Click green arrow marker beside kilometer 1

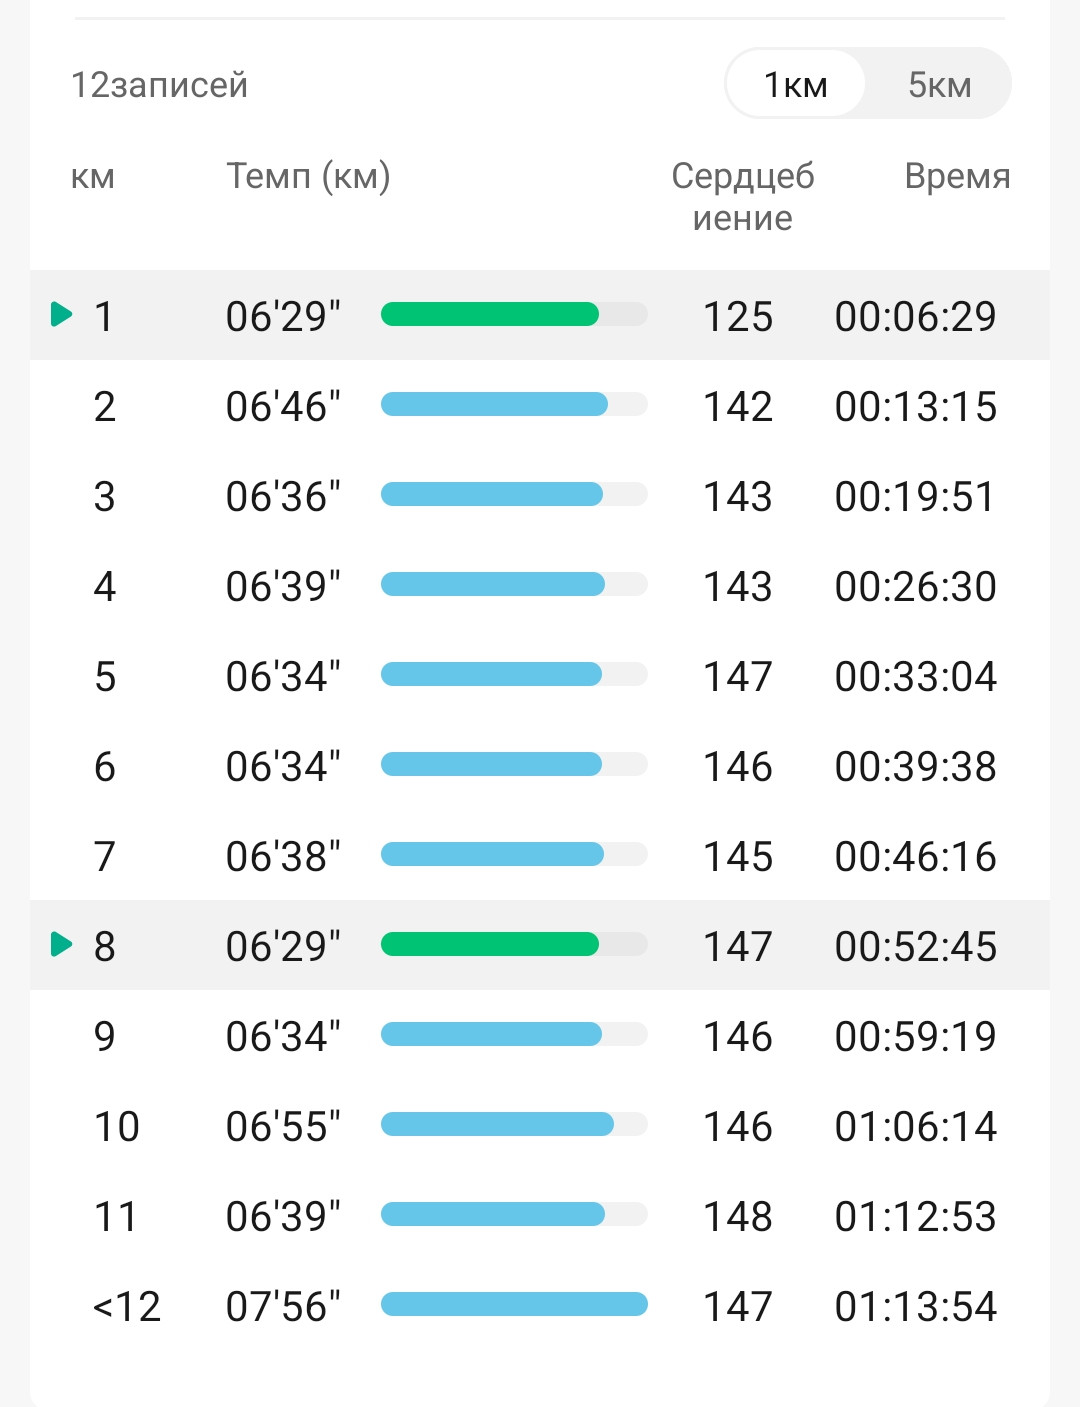click(62, 314)
